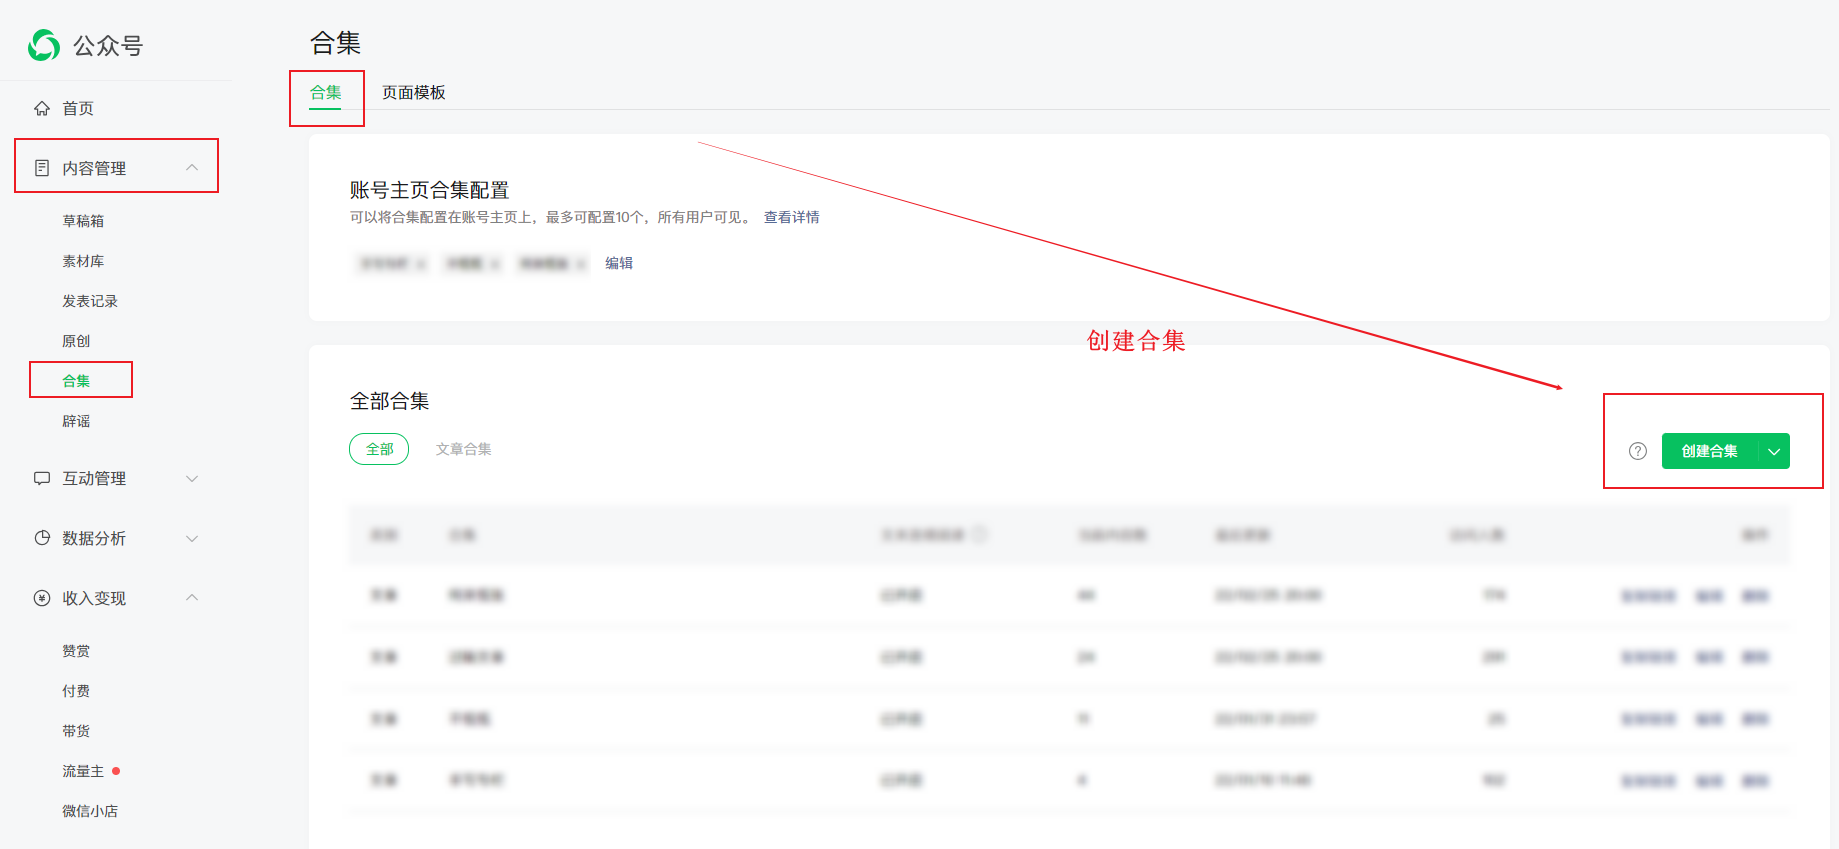Collapse the 收入变现 section chevron

tap(192, 598)
